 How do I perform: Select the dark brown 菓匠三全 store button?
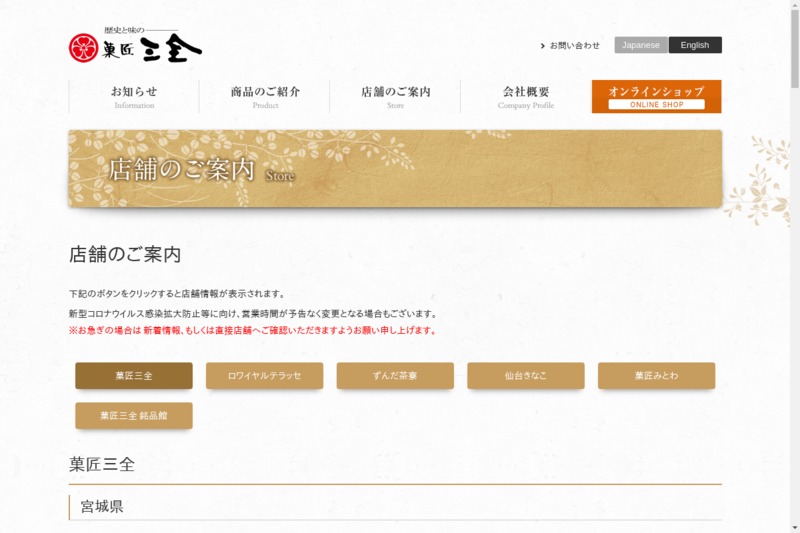[x=134, y=376]
